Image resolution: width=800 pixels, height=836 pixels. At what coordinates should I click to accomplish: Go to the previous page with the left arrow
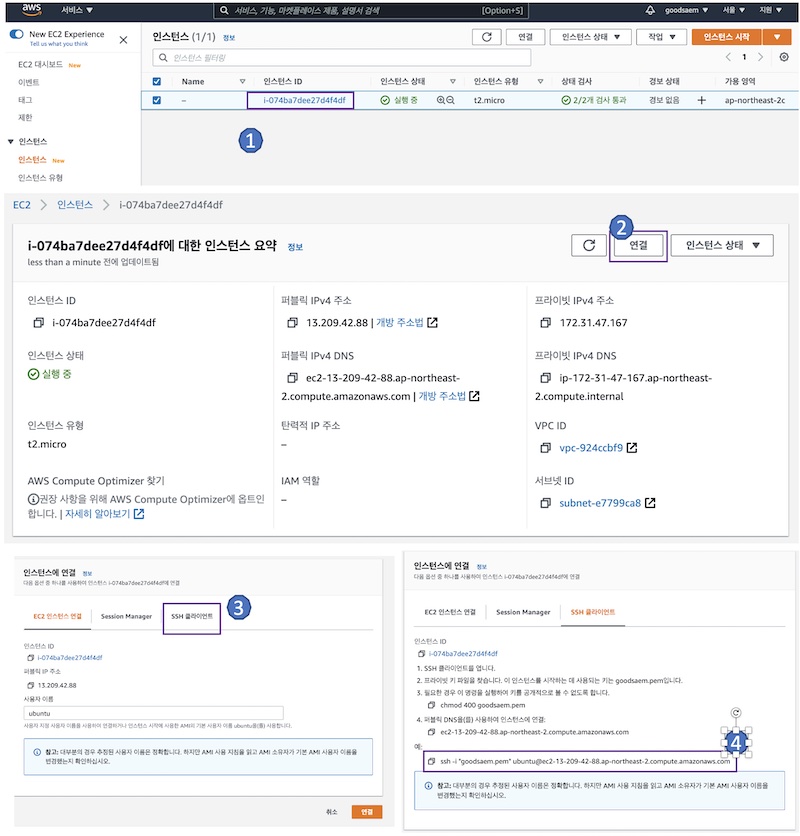pos(728,57)
